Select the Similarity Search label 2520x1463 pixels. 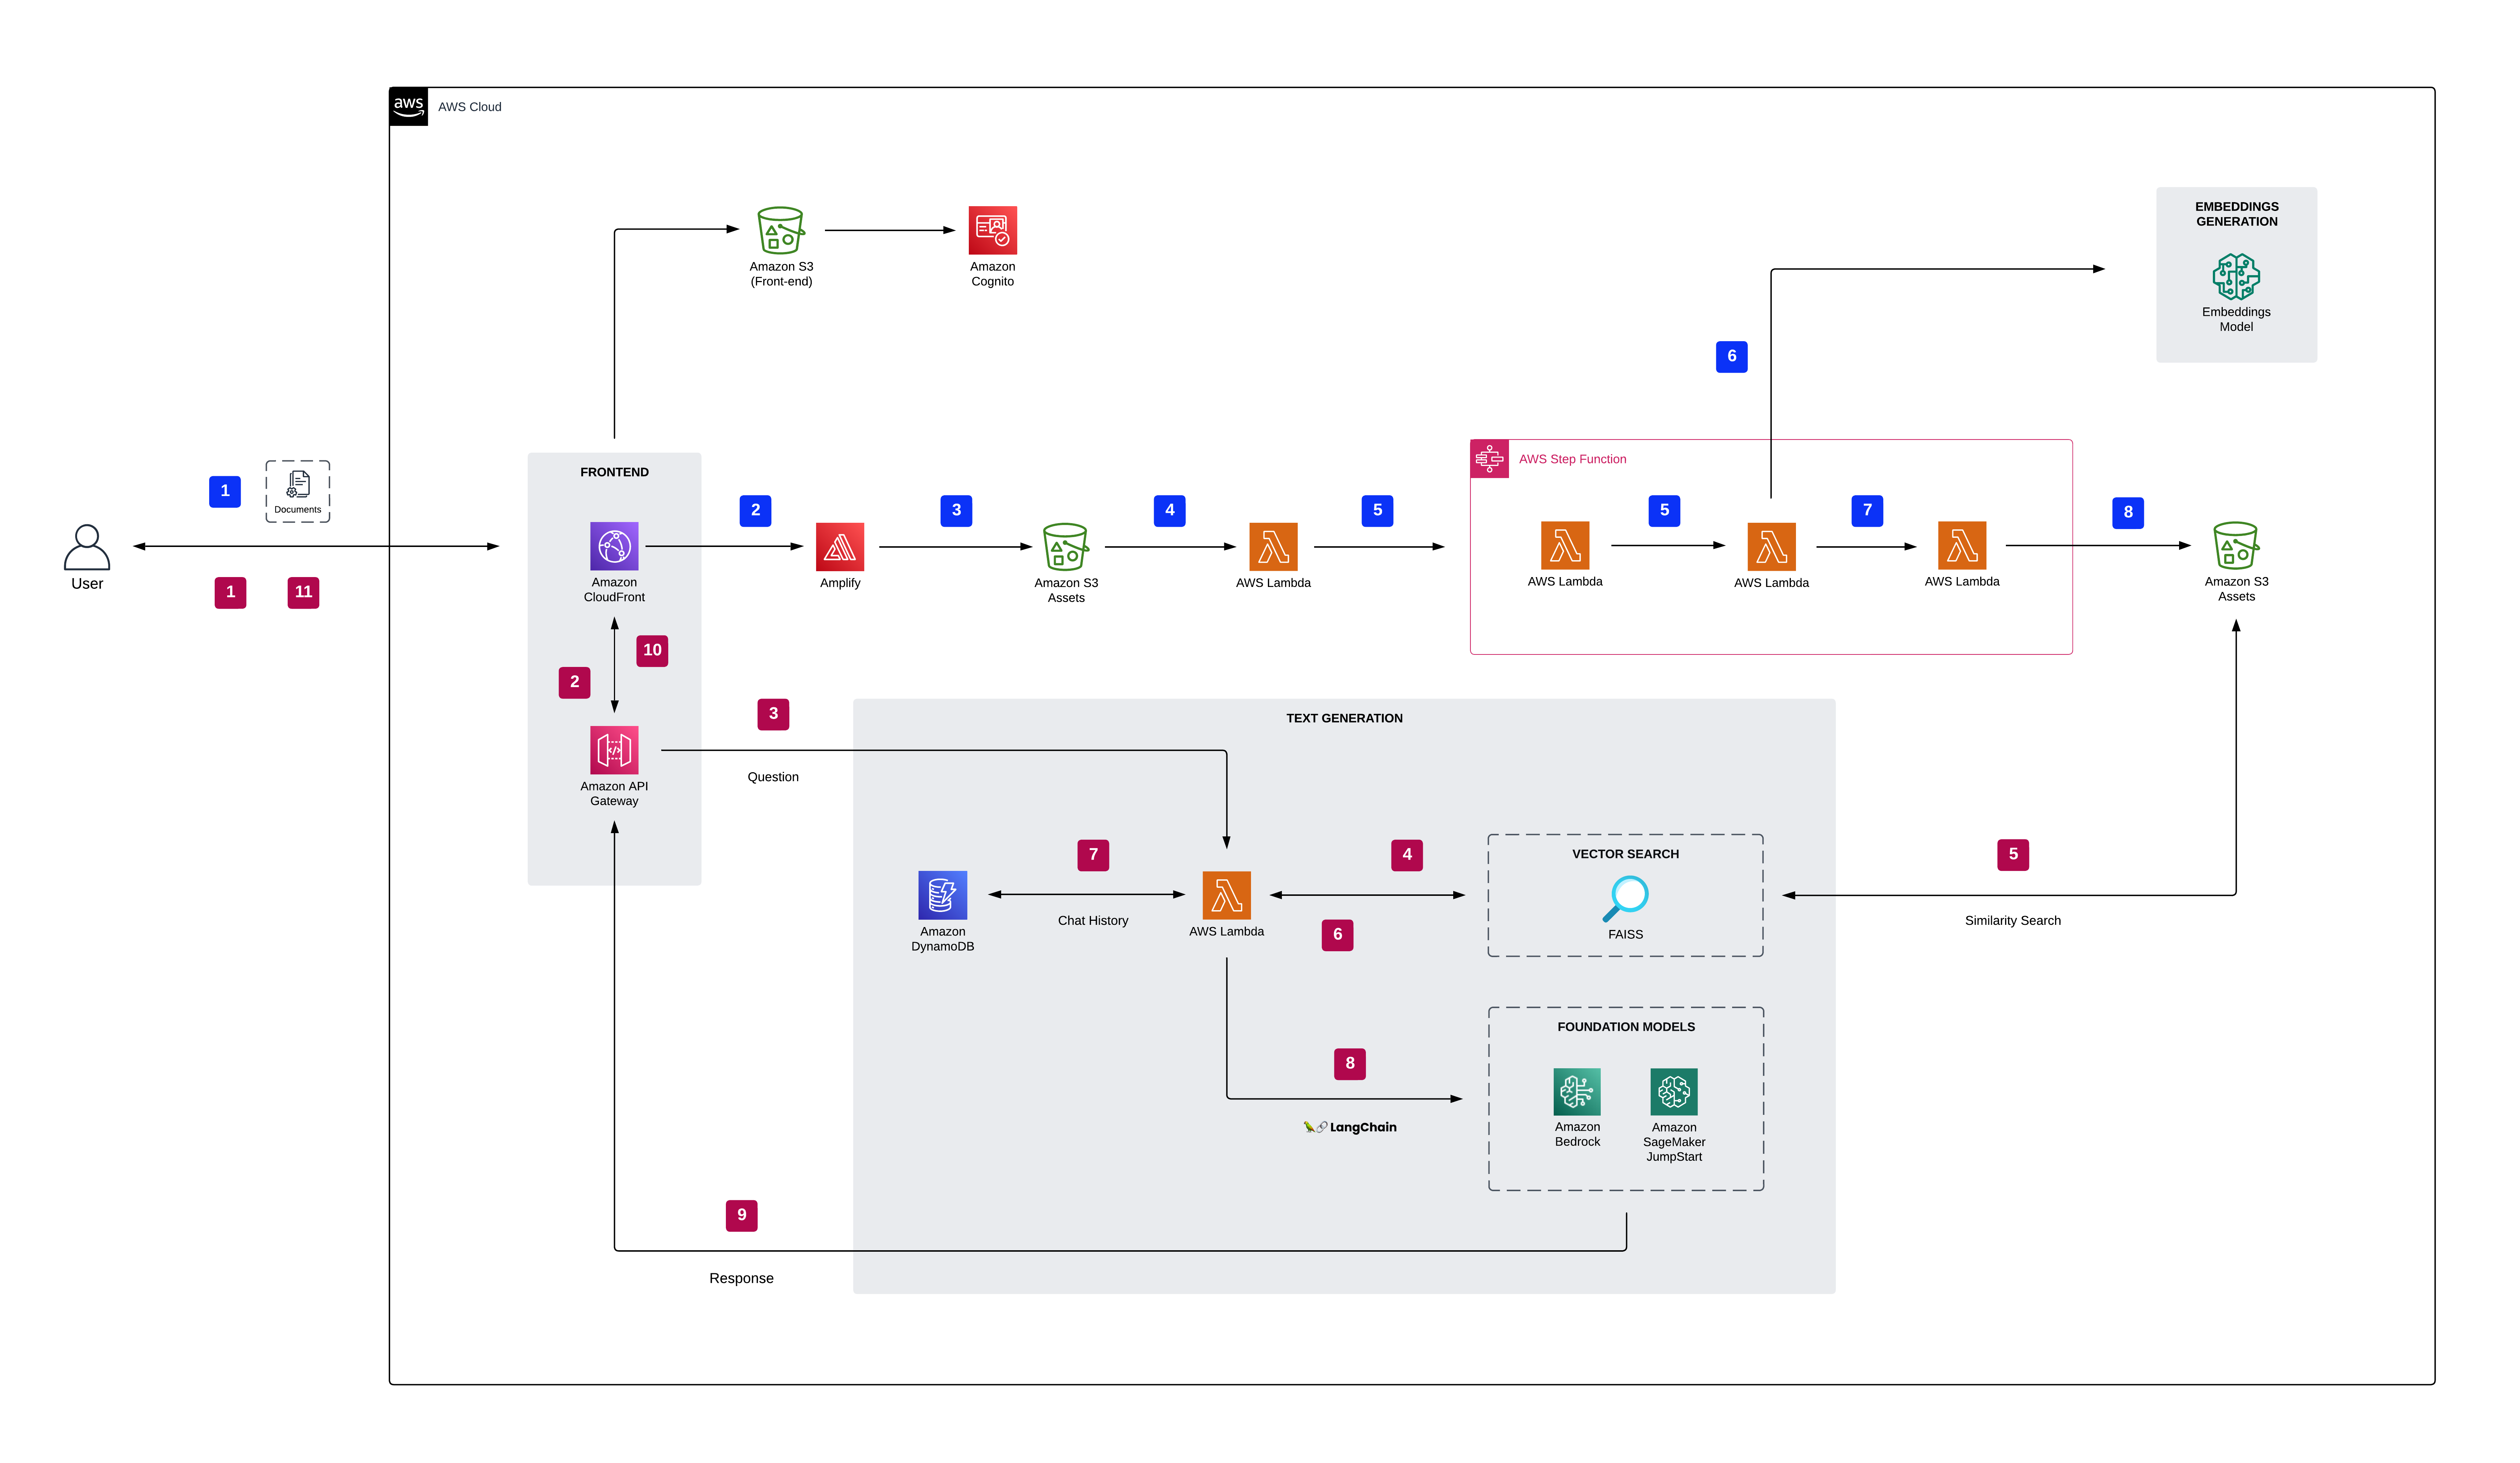(x=2012, y=920)
